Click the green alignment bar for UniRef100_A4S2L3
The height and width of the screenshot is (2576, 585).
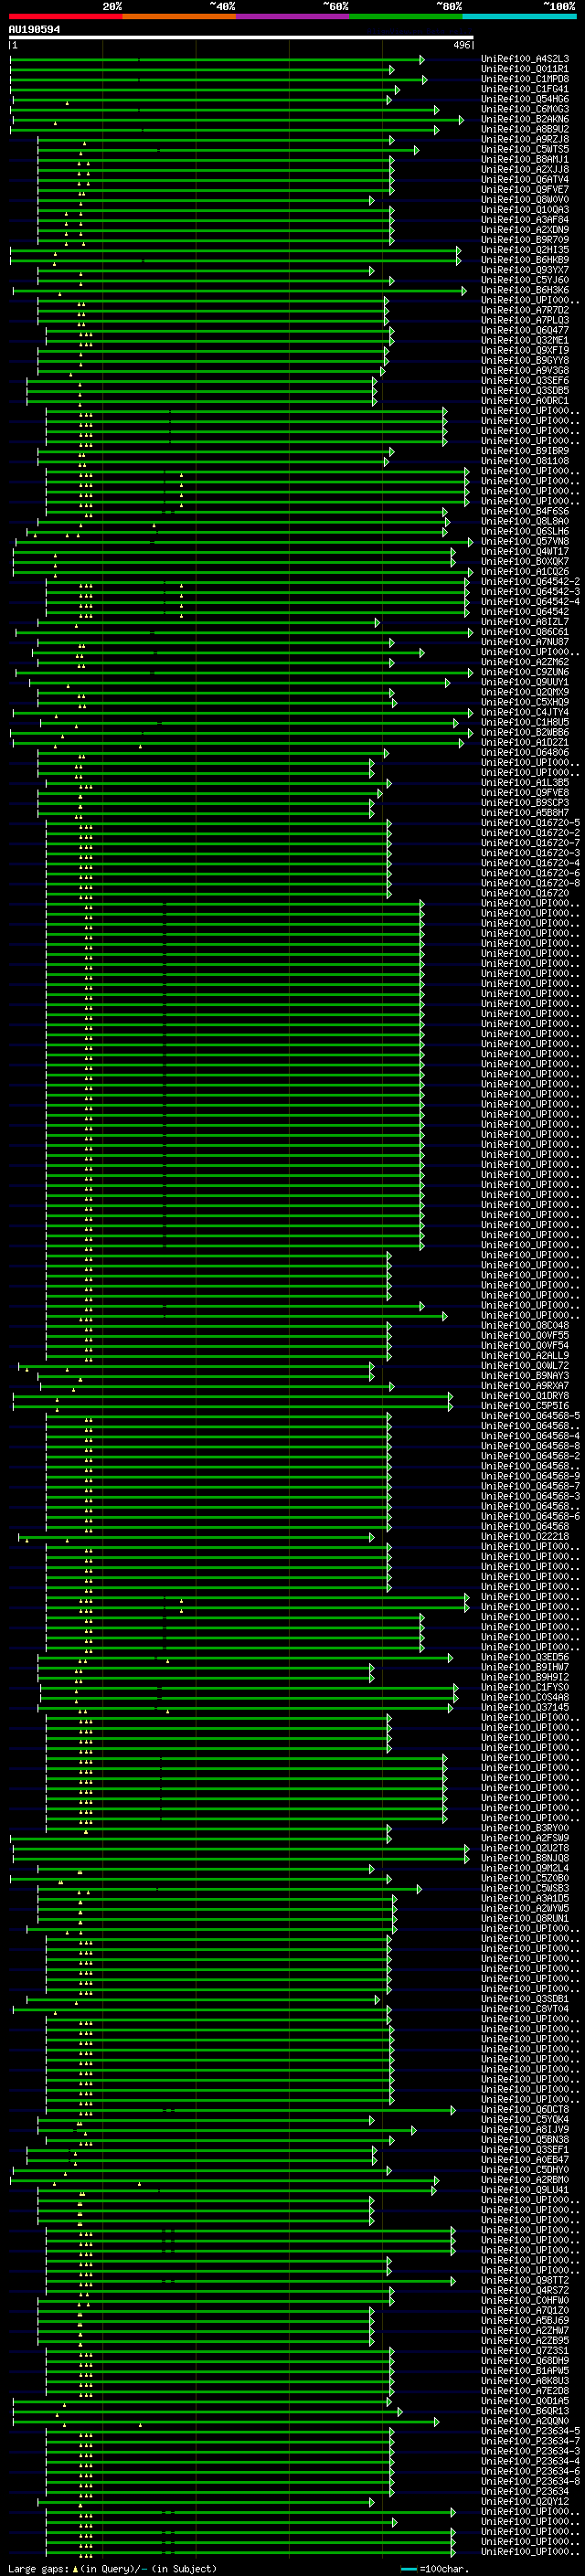217,59
